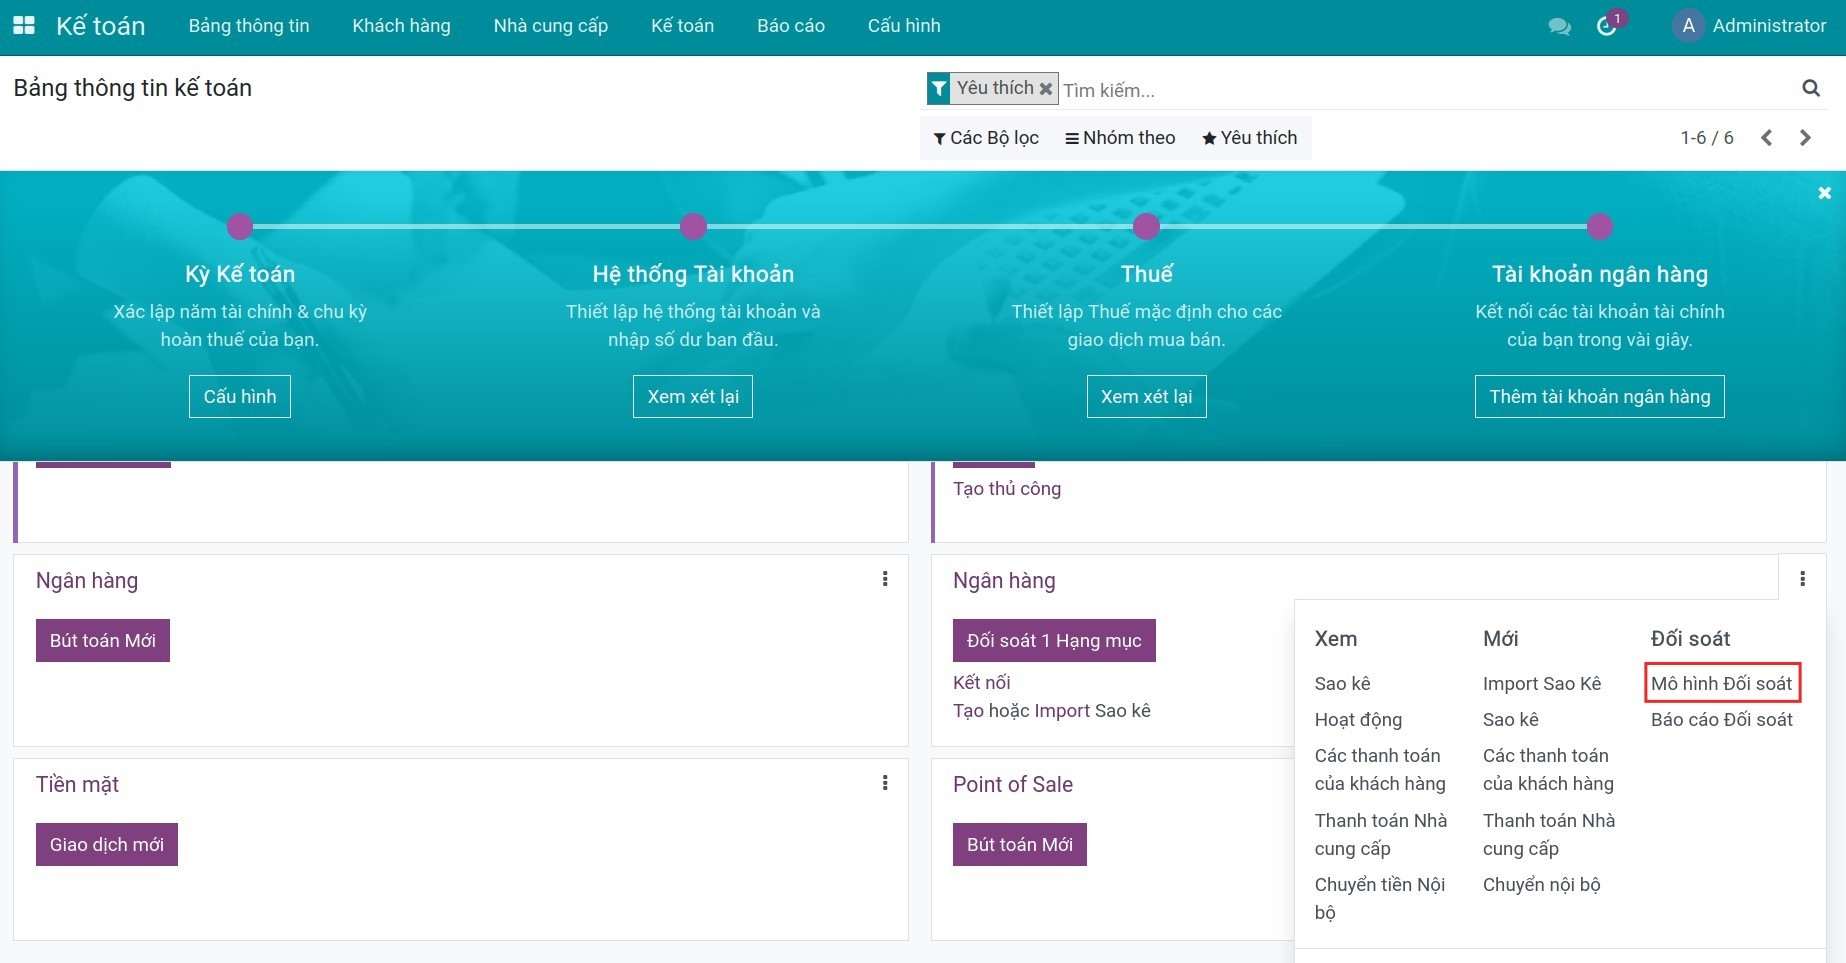Expand the Nhóm theo dropdown
This screenshot has width=1846, height=963.
point(1120,138)
